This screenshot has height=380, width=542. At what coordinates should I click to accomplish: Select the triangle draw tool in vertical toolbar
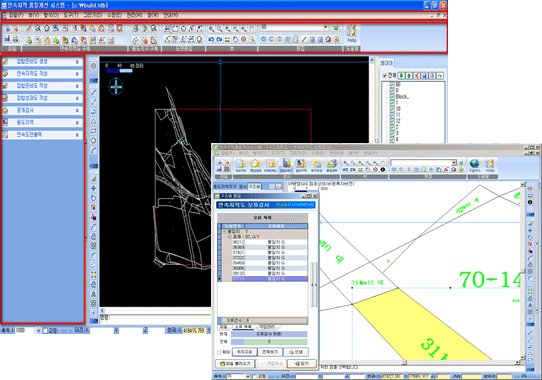pos(94,121)
